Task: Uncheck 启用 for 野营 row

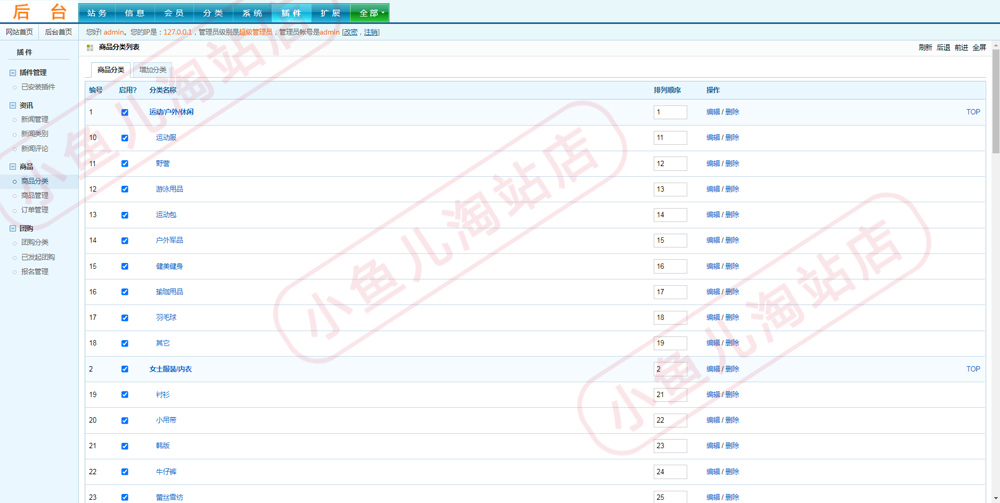Action: point(124,163)
